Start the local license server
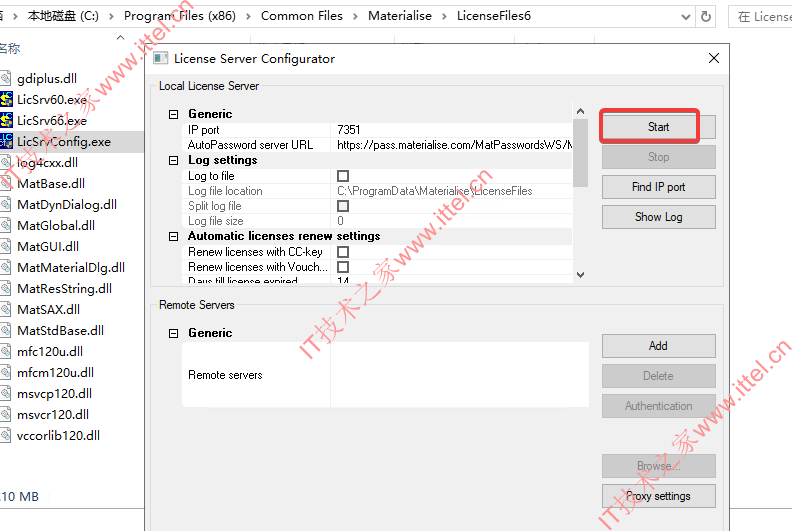The width and height of the screenshot is (792, 531). 658,127
